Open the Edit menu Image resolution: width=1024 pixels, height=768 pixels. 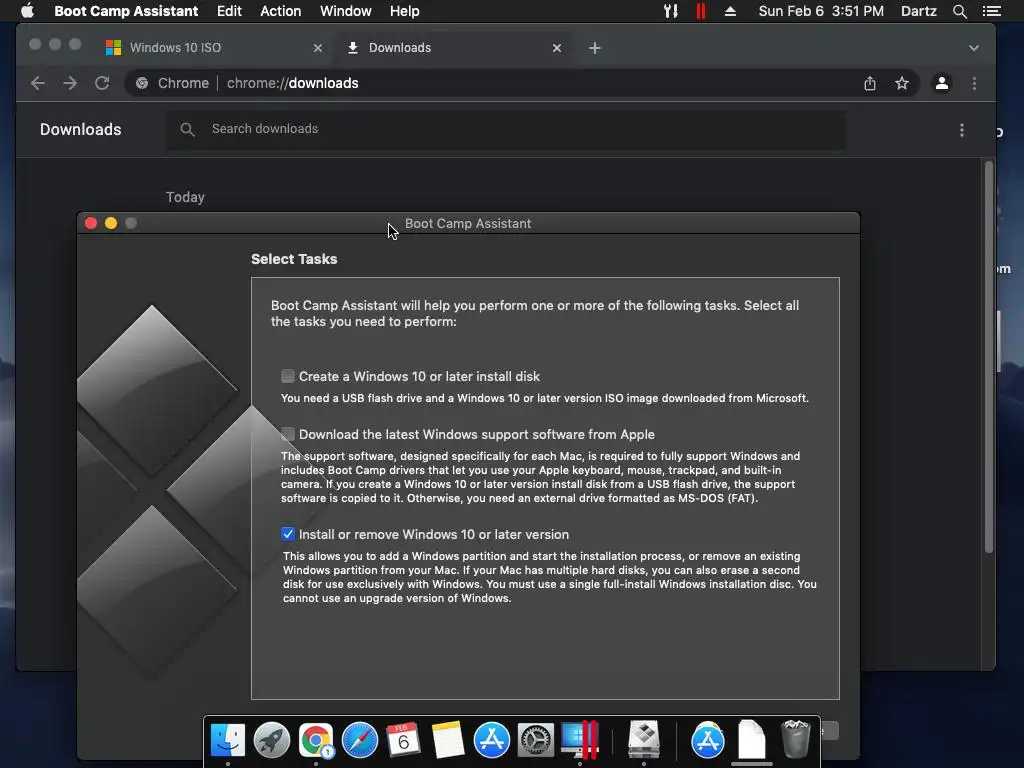pos(229,11)
